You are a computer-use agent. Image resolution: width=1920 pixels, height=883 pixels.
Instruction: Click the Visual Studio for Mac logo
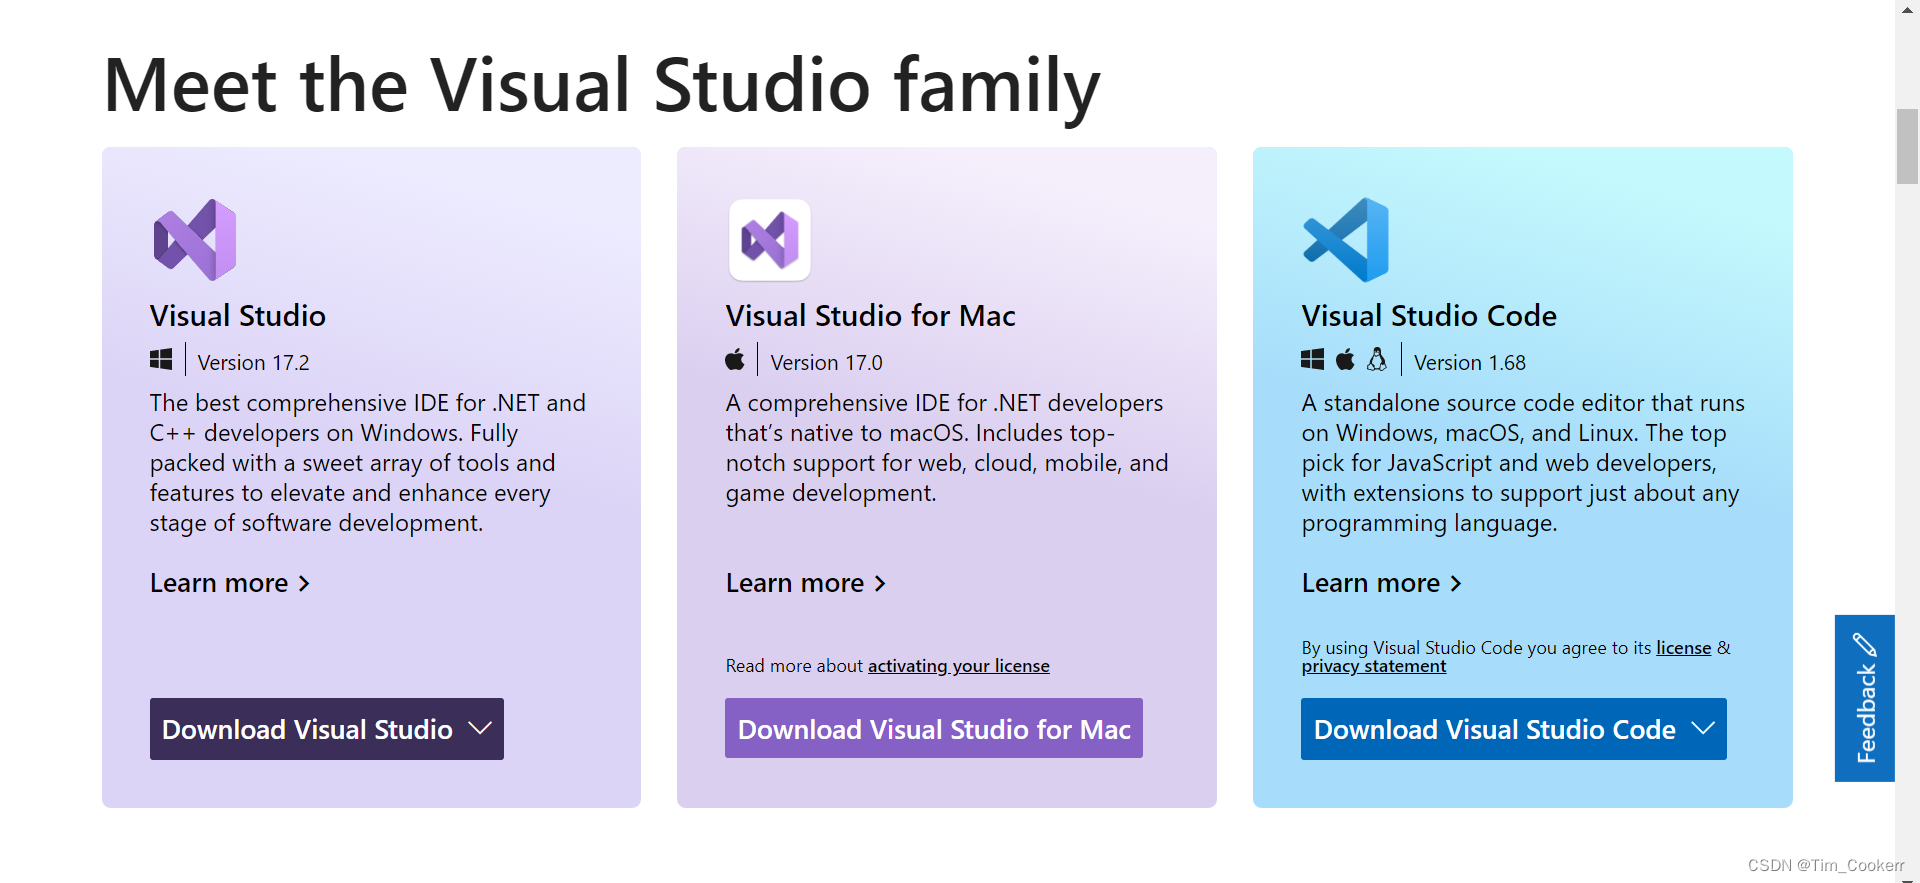click(x=769, y=240)
